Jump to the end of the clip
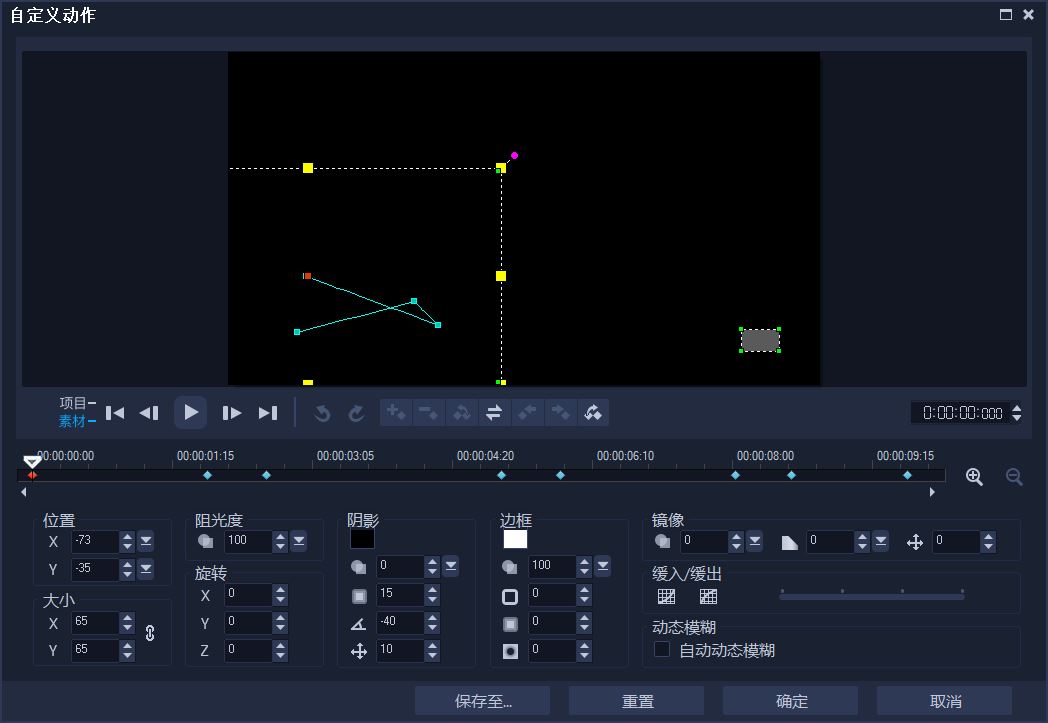 point(268,413)
